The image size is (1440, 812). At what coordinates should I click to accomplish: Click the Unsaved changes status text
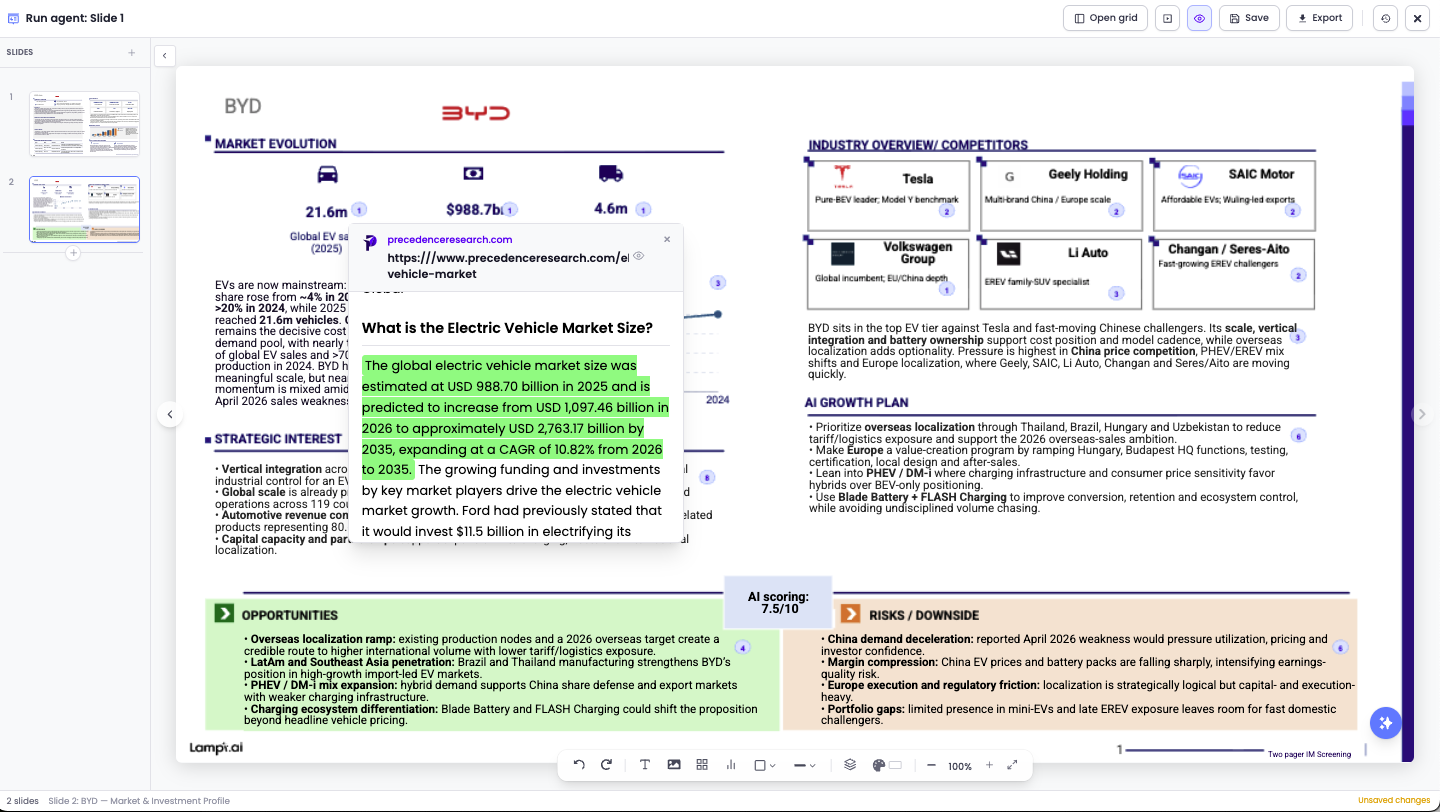[x=1394, y=800]
